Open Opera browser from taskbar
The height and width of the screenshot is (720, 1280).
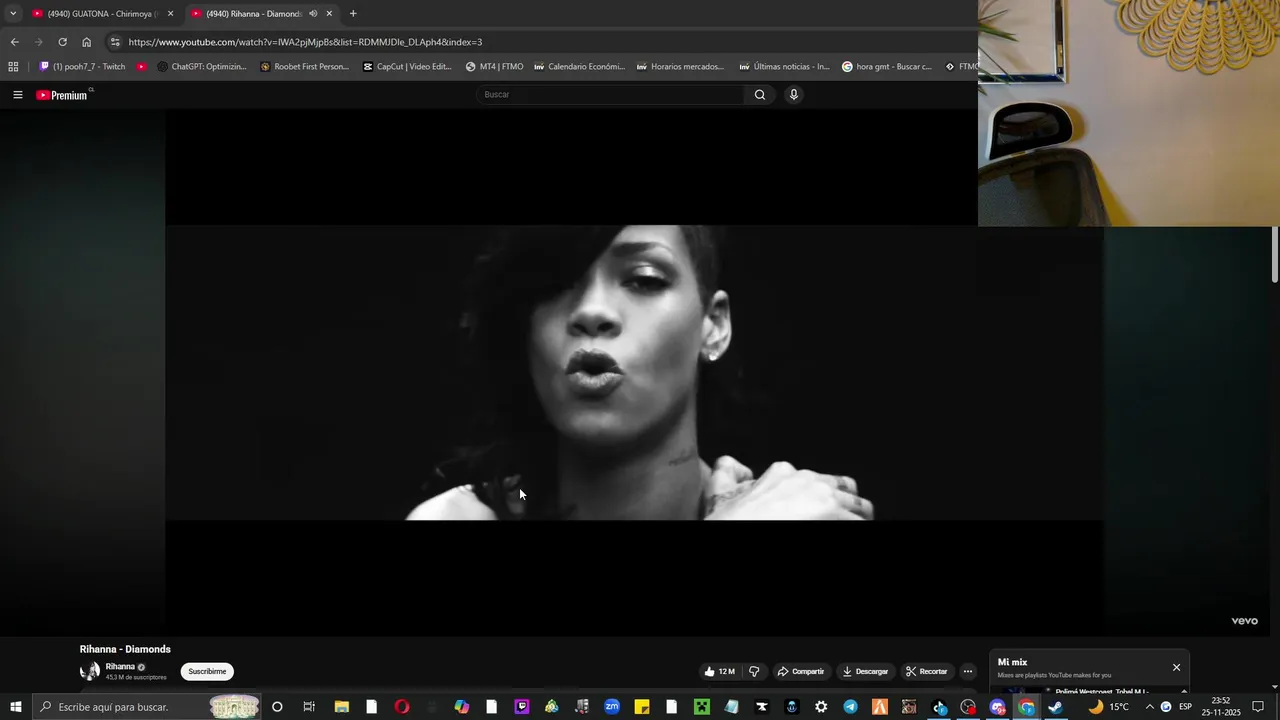pyautogui.click(x=401, y=707)
